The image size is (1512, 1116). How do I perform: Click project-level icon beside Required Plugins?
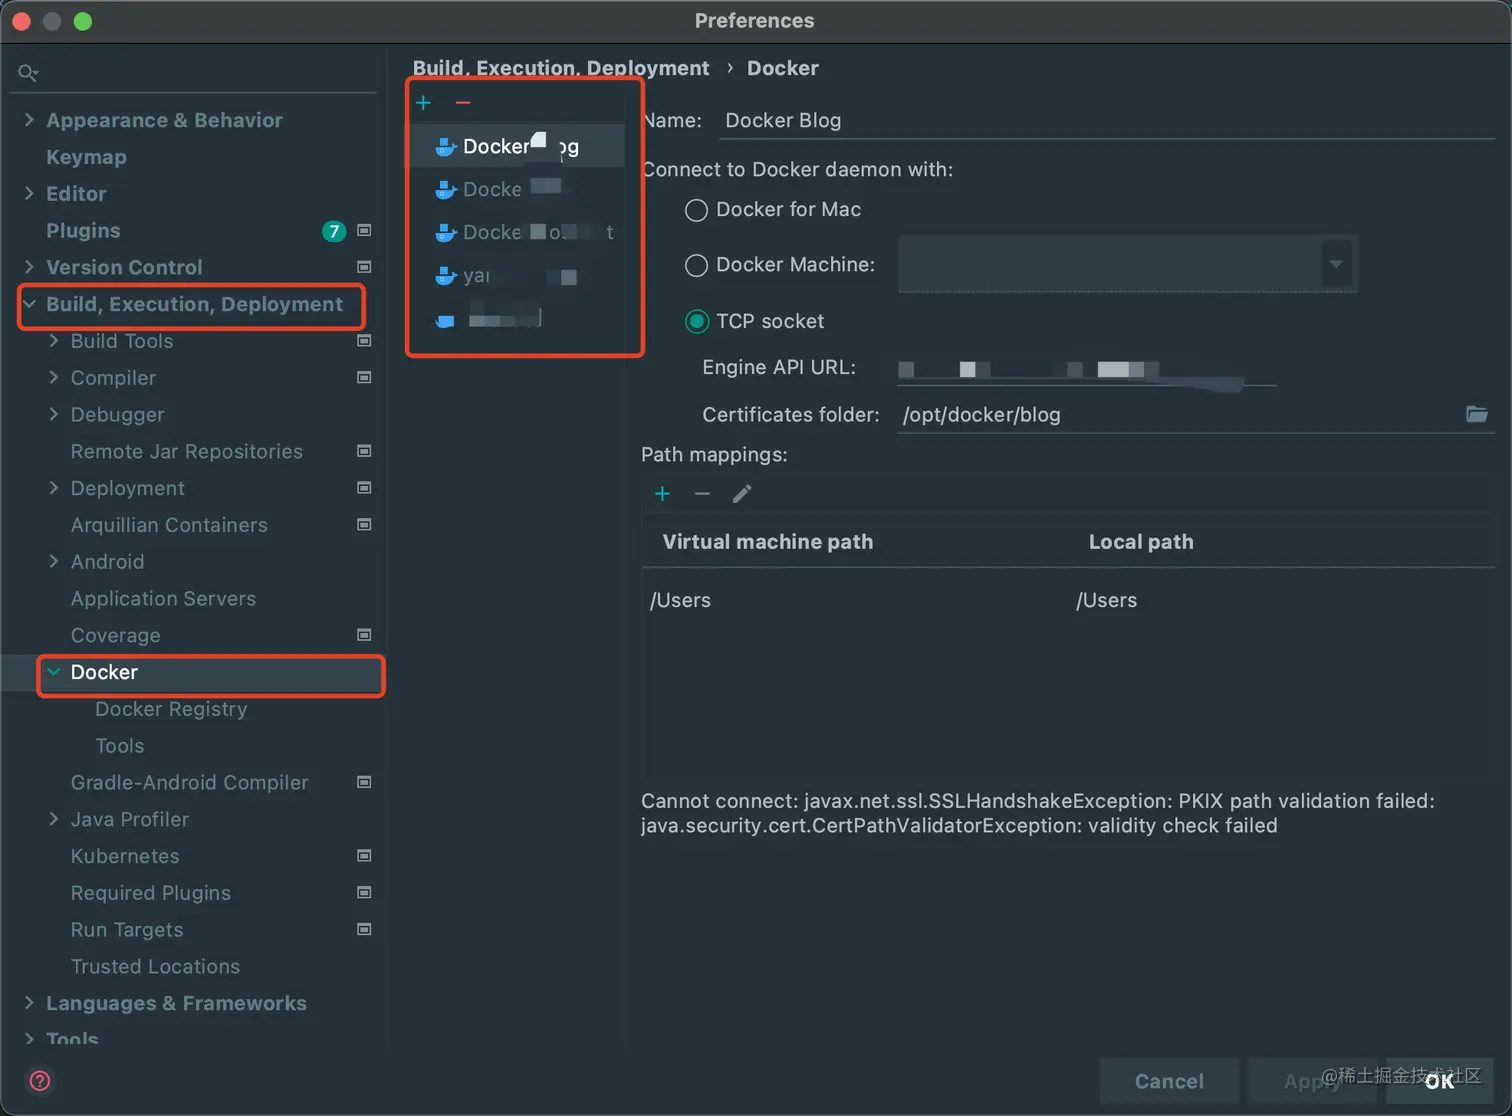(x=364, y=893)
